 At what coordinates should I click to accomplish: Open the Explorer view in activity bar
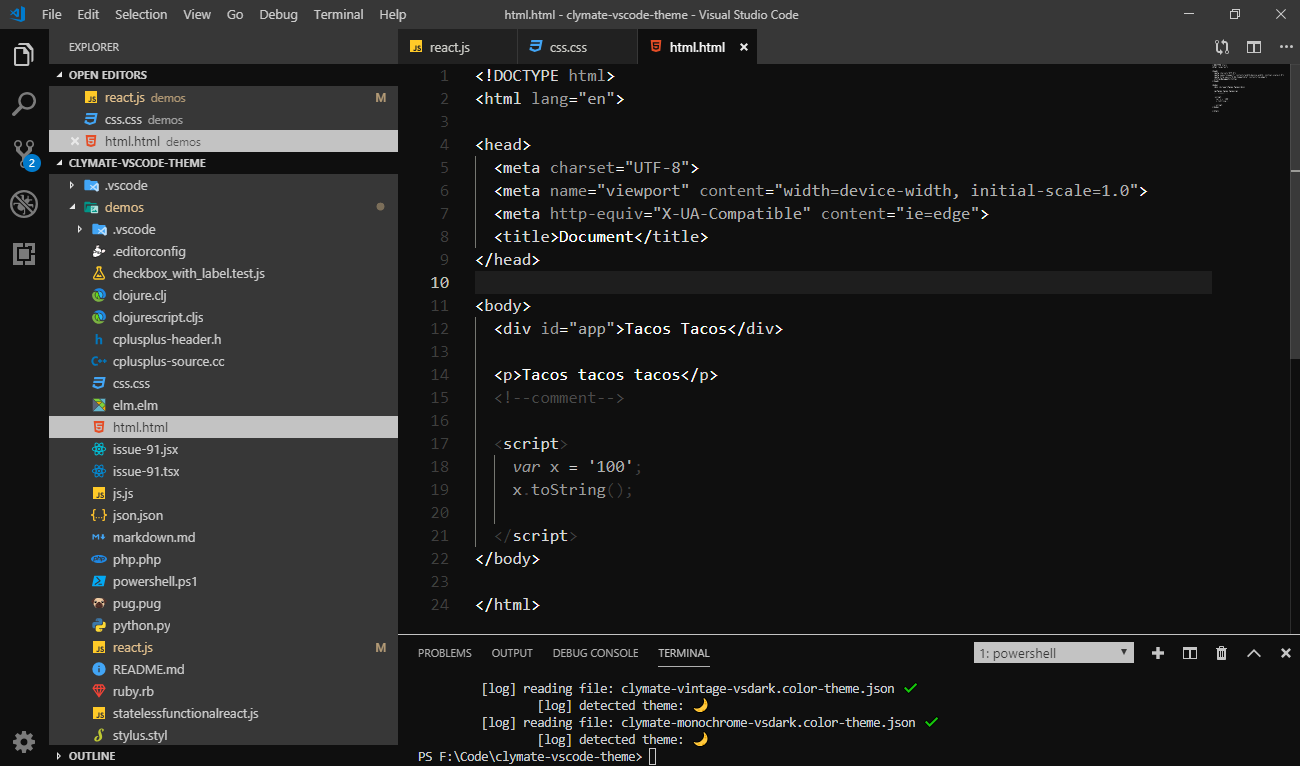coord(24,55)
